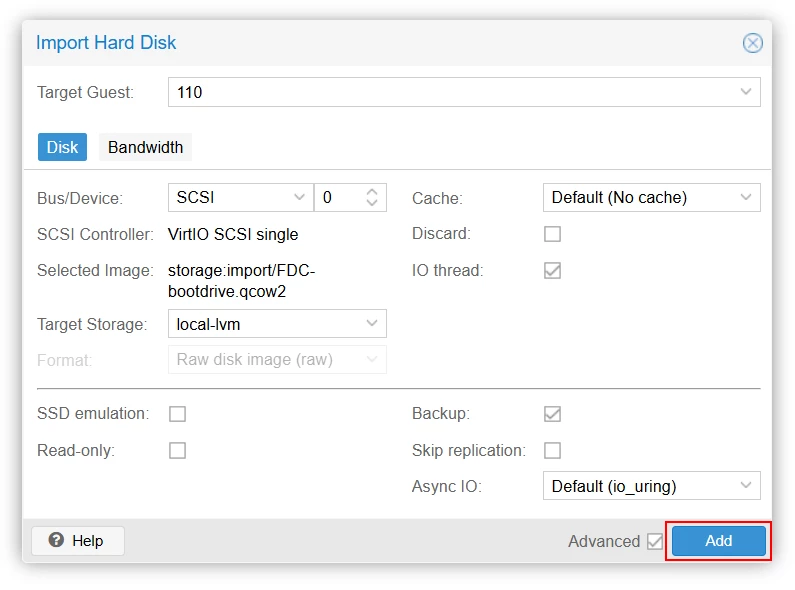Close the Import Hard Disk dialog
795x590 pixels.
click(752, 43)
